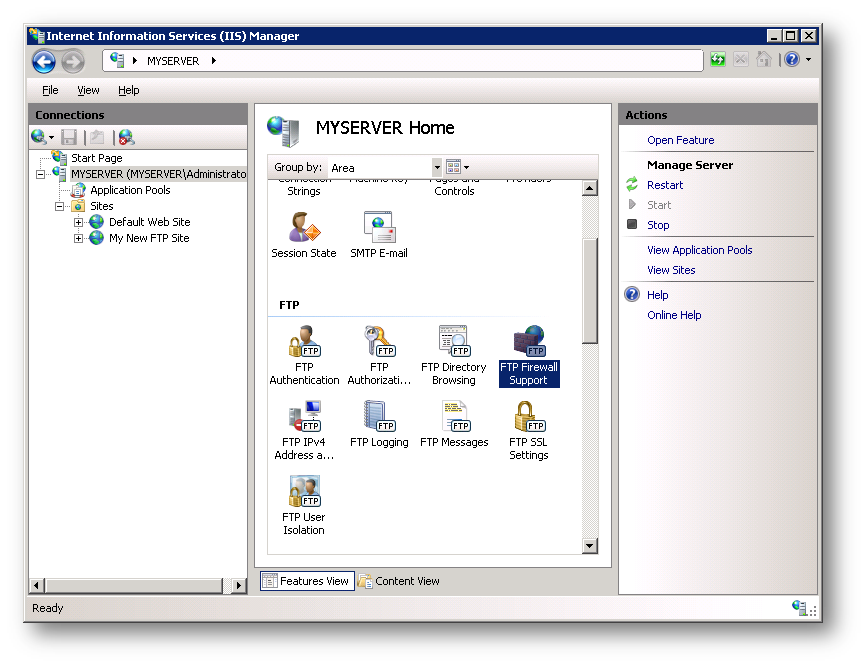Screen dimensions: 866x666
Task: Open the FTP User Isolation icon
Action: (304, 505)
